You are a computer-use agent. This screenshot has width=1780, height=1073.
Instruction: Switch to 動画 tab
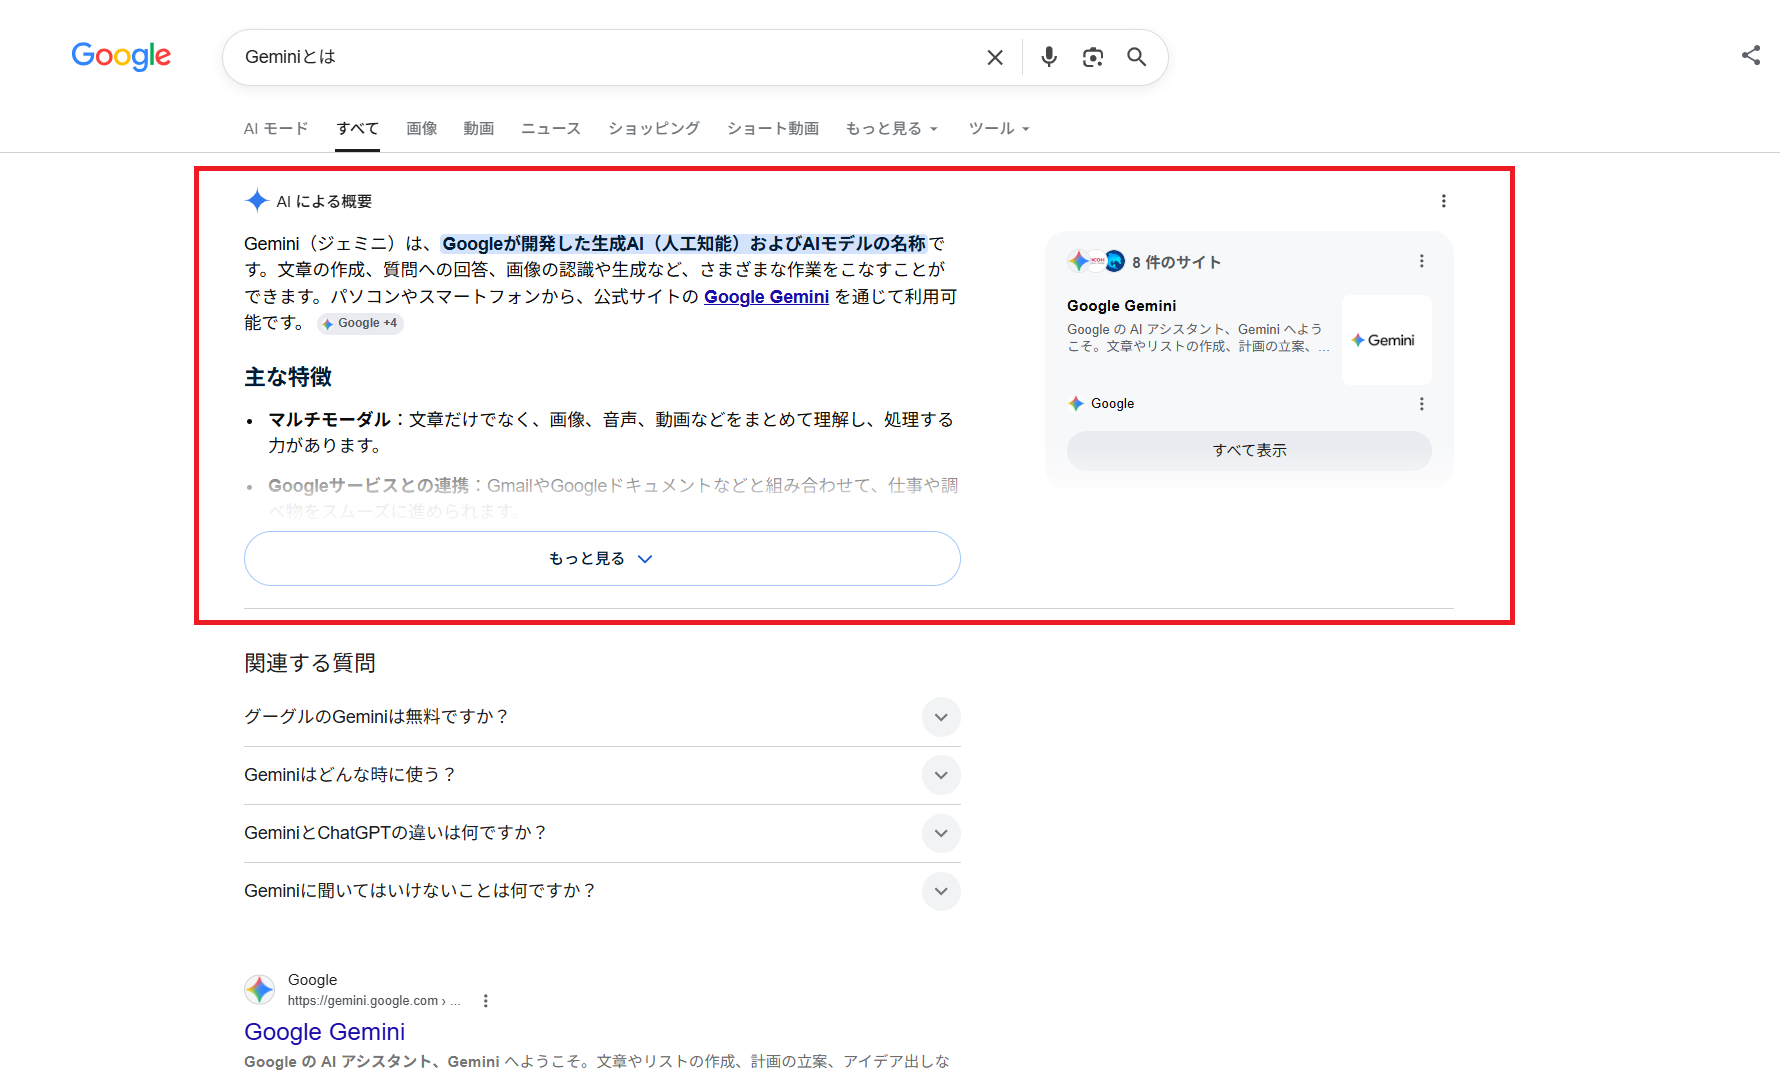tap(479, 129)
